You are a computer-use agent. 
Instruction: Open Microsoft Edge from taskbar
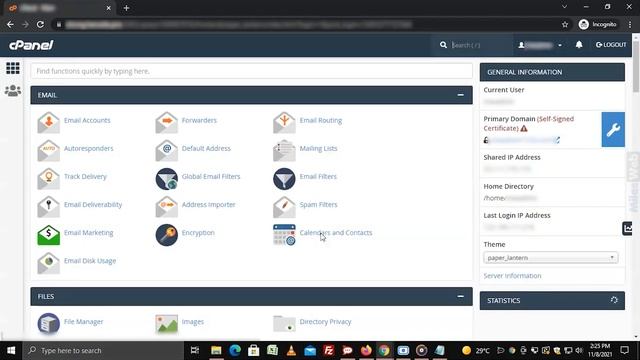(x=235, y=350)
